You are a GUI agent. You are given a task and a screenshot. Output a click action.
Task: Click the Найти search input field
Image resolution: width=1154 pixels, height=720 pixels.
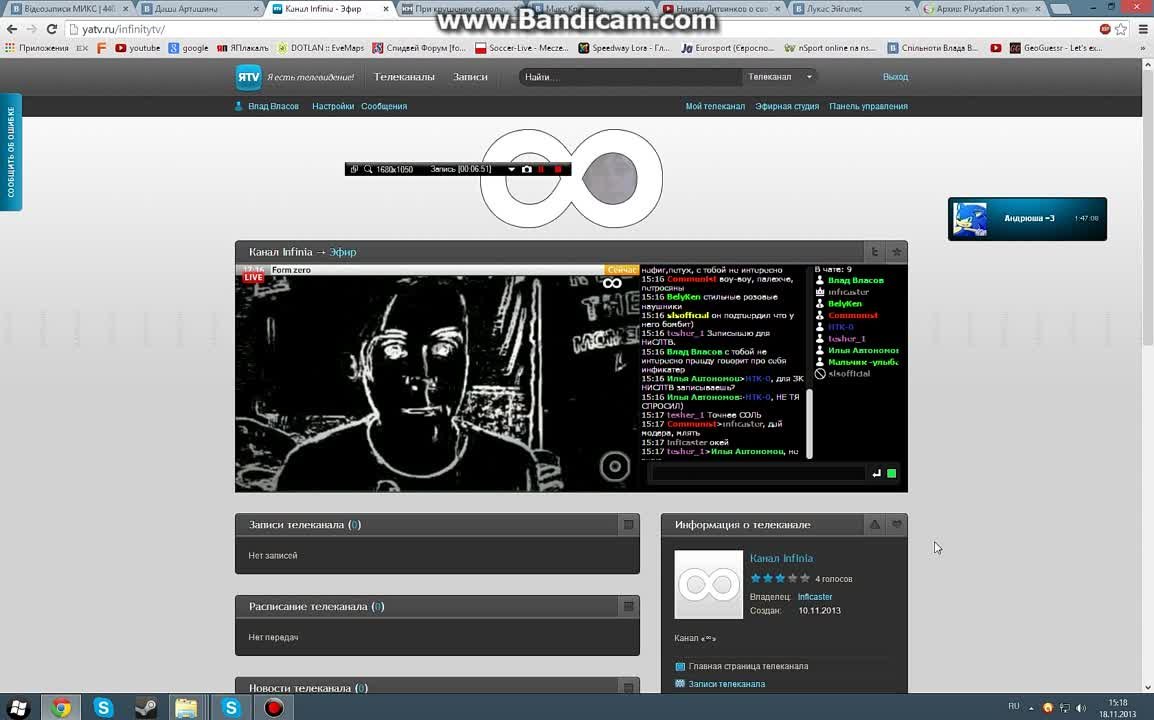click(x=630, y=77)
